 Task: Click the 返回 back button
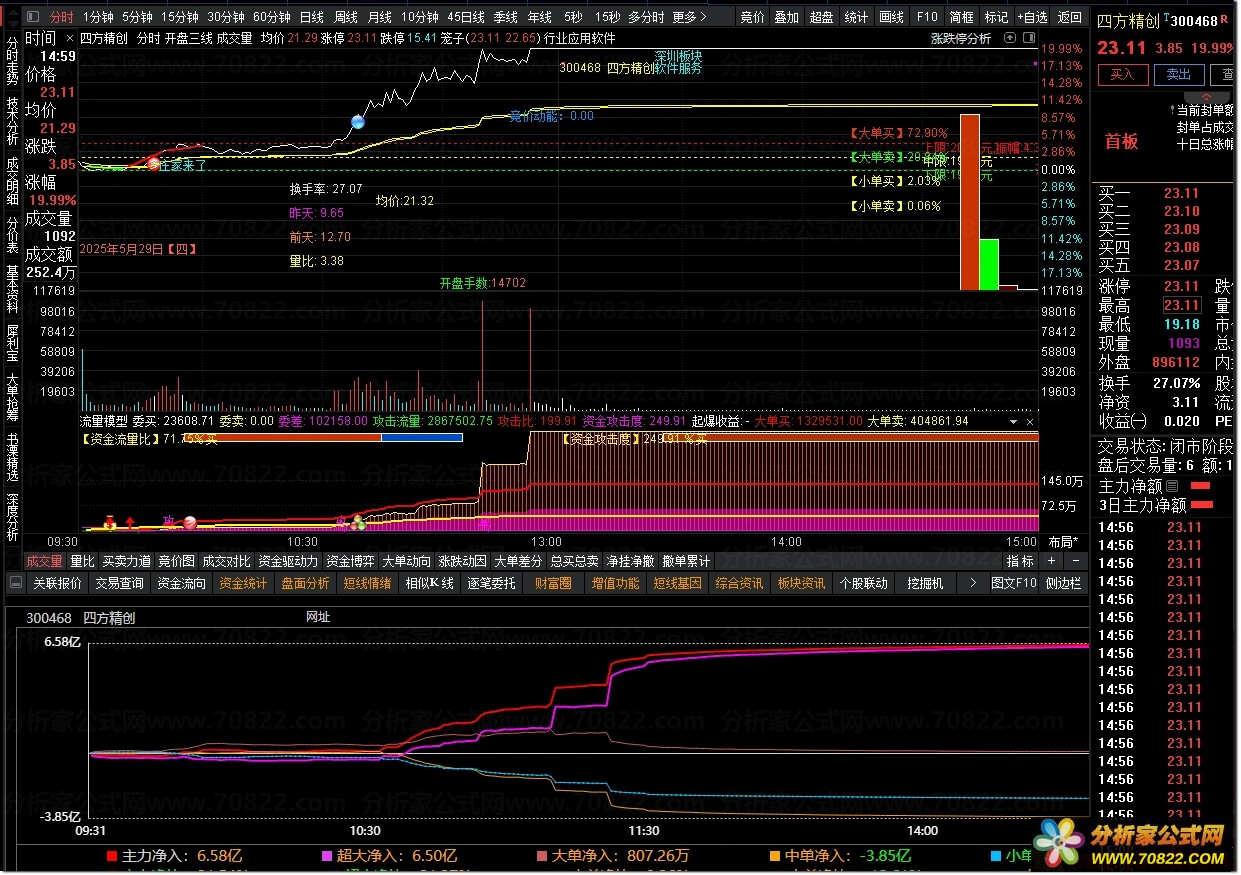click(1069, 17)
